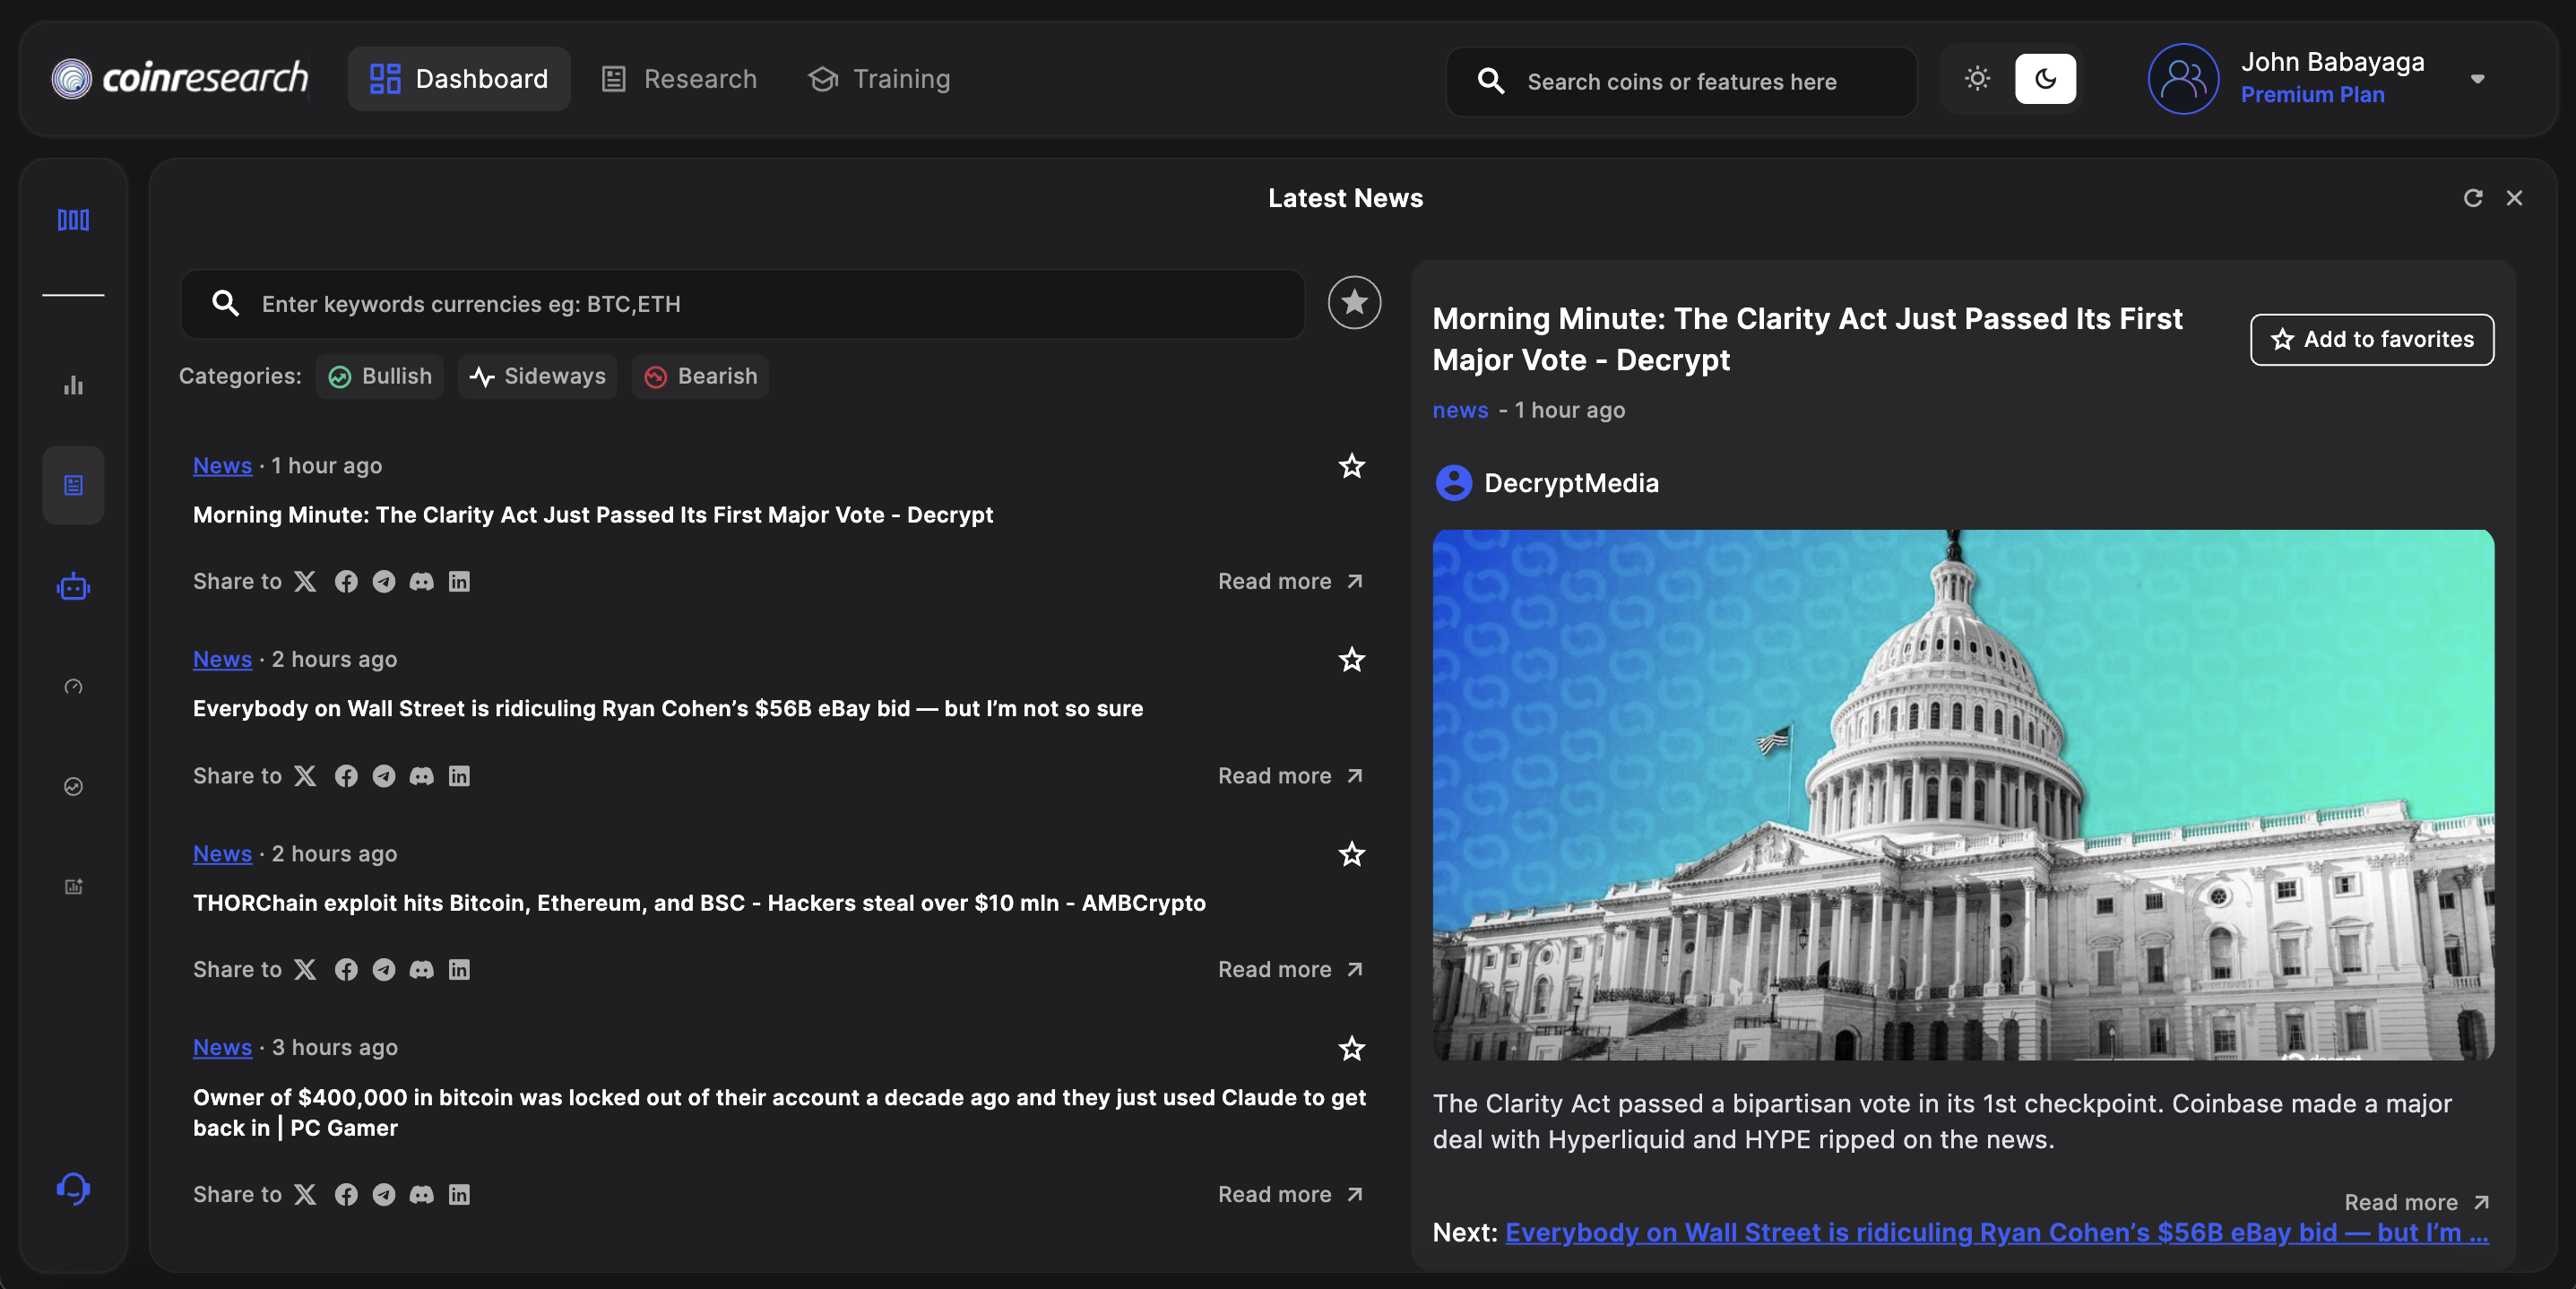Image resolution: width=2576 pixels, height=1289 pixels.
Task: Click the Capitol building article image
Action: point(1962,794)
